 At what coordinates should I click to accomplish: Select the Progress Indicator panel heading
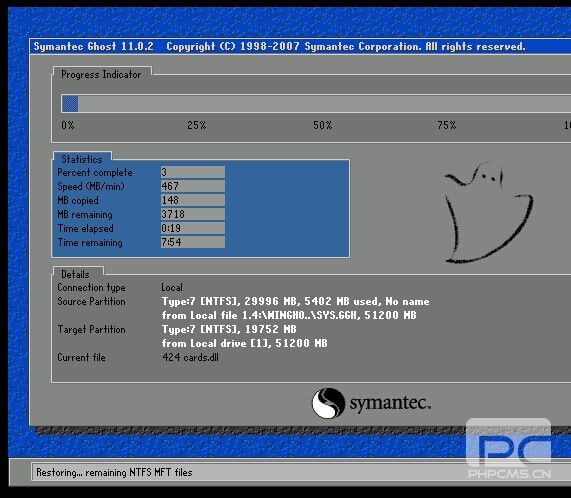click(x=101, y=74)
